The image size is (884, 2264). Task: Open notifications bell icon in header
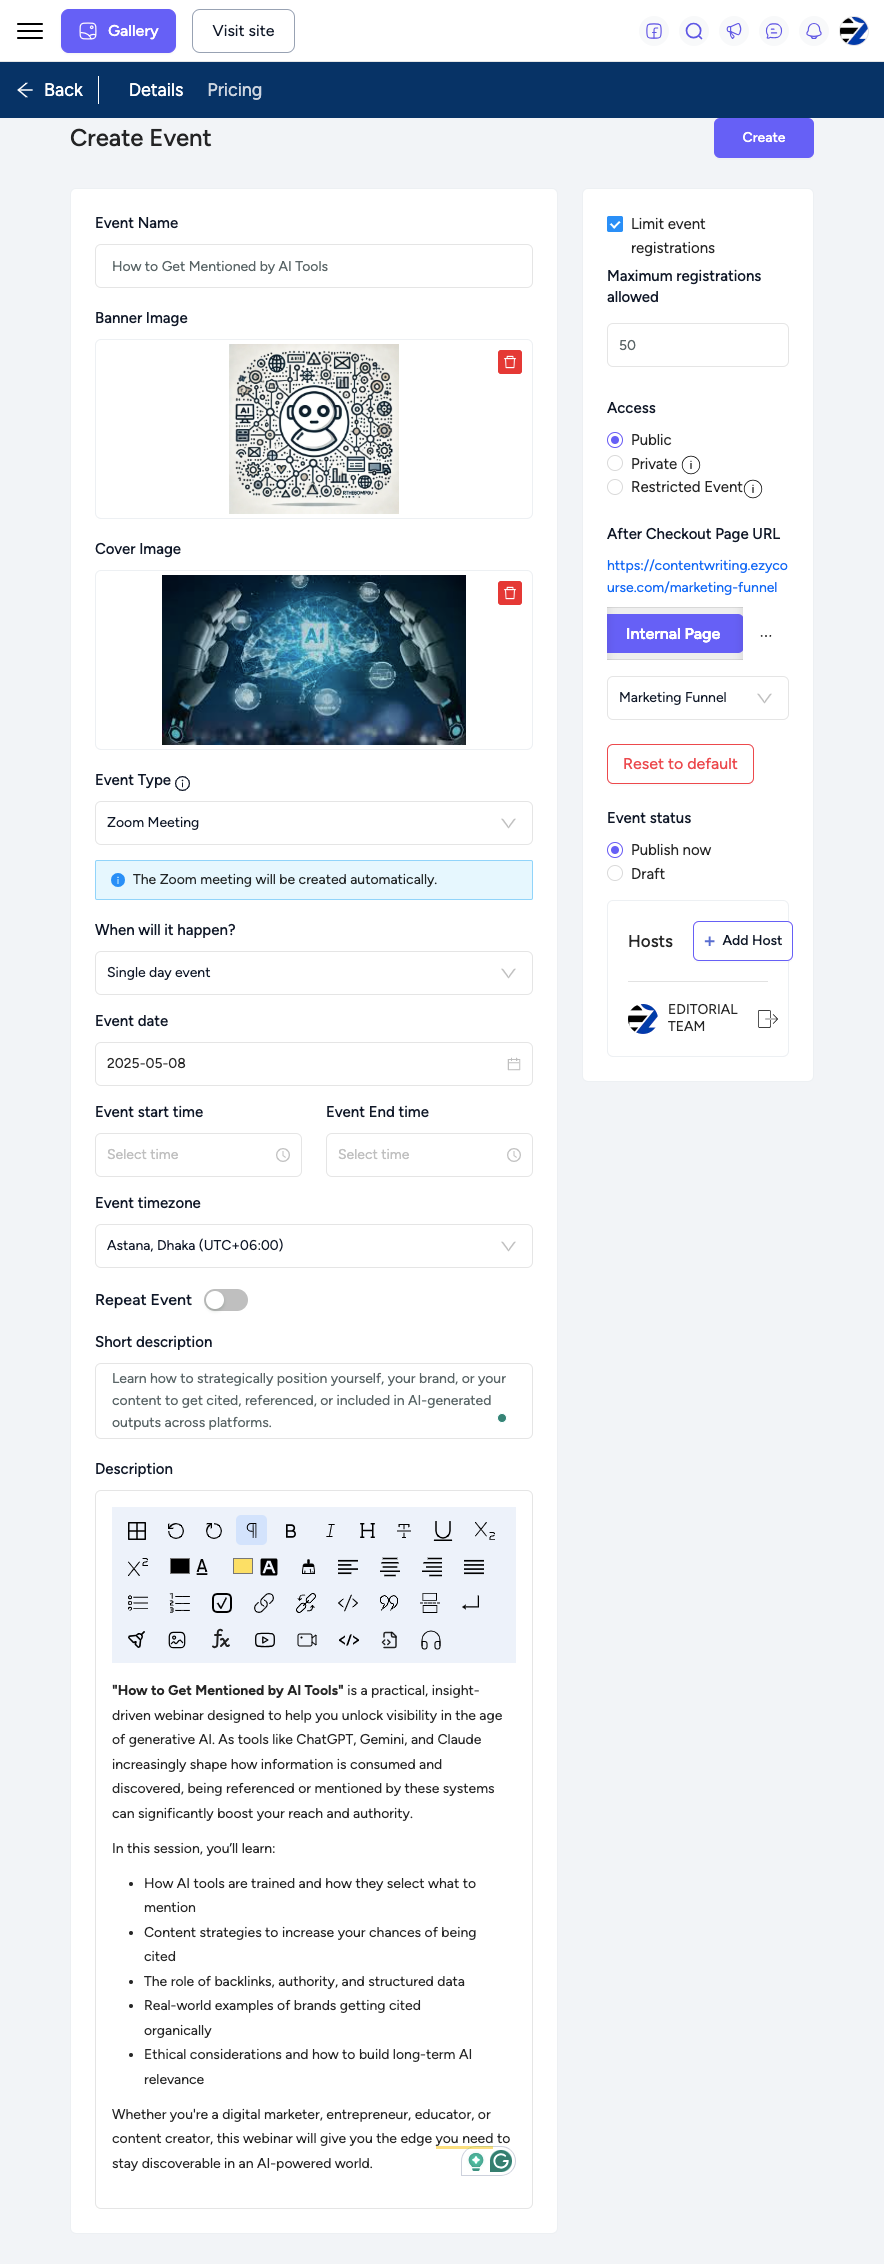tap(814, 31)
